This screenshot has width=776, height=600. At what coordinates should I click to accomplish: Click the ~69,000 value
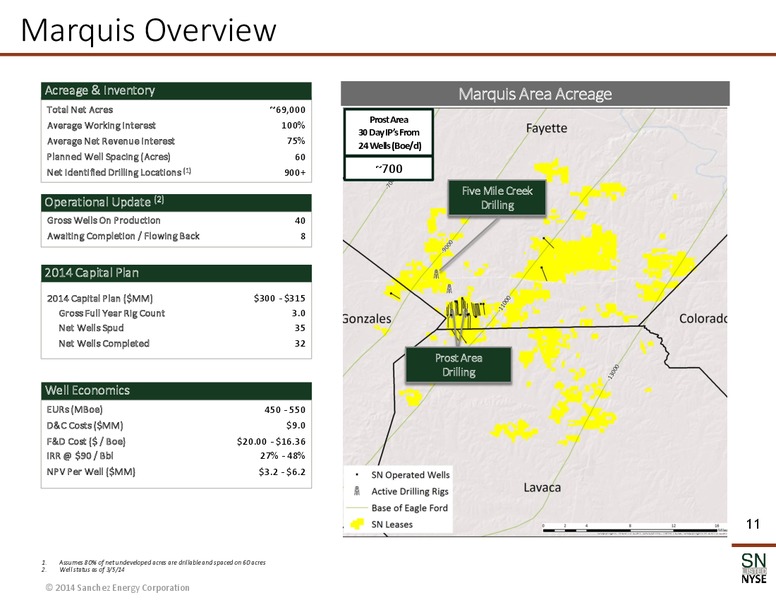coord(287,110)
